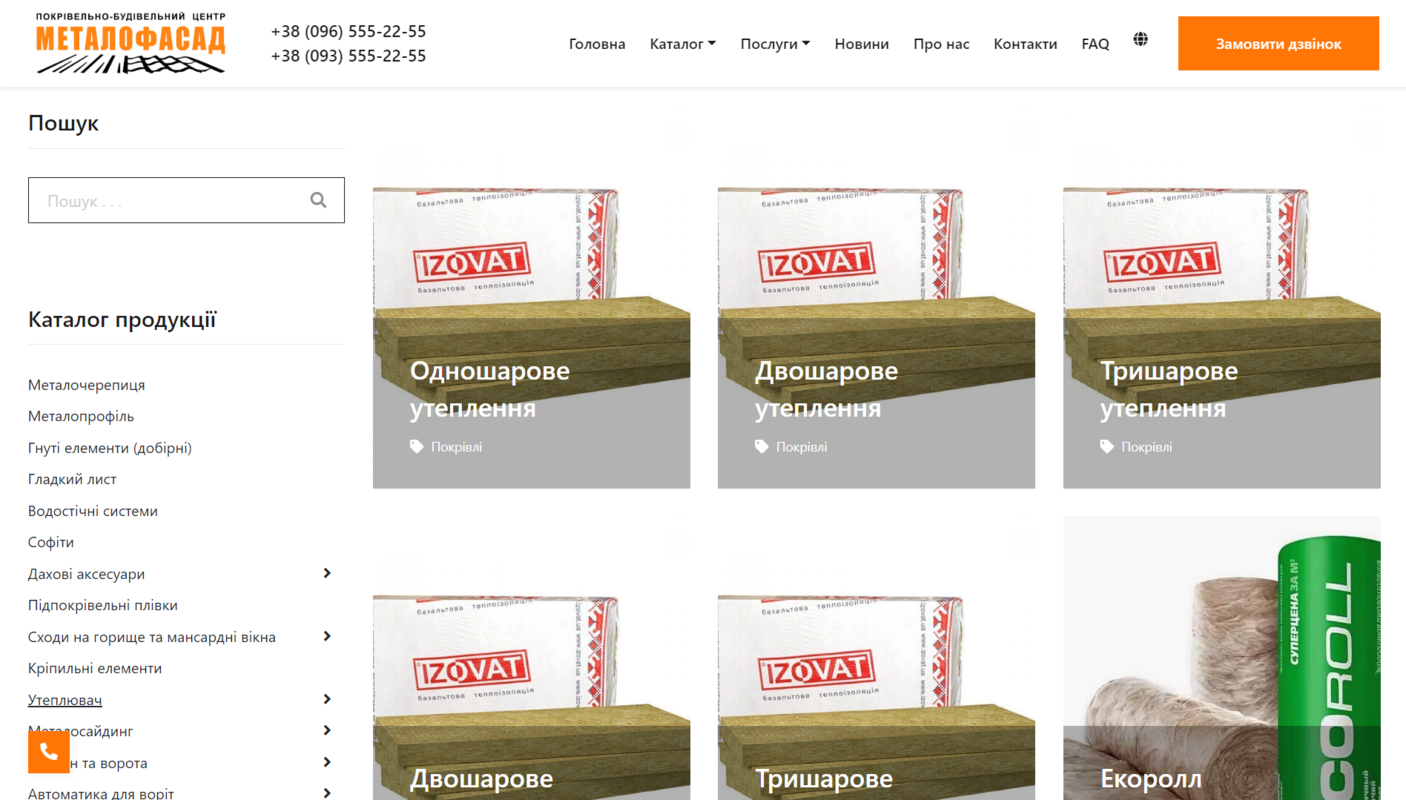Expand Сходи на горище та мансардні вікна arrow
Screen dimensions: 1406x800
click(327, 636)
